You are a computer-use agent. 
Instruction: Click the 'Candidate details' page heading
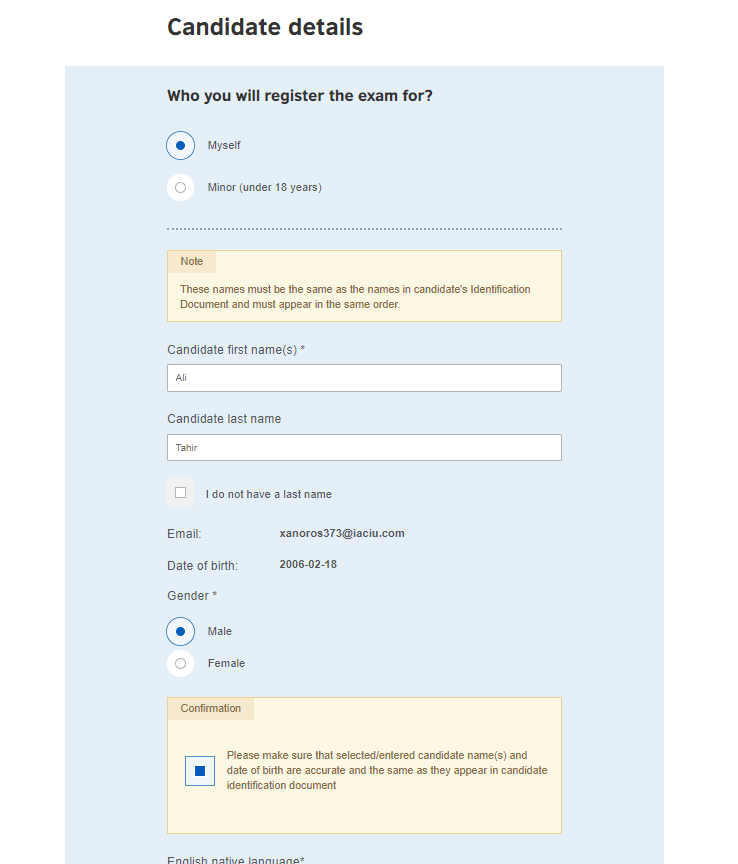265,28
